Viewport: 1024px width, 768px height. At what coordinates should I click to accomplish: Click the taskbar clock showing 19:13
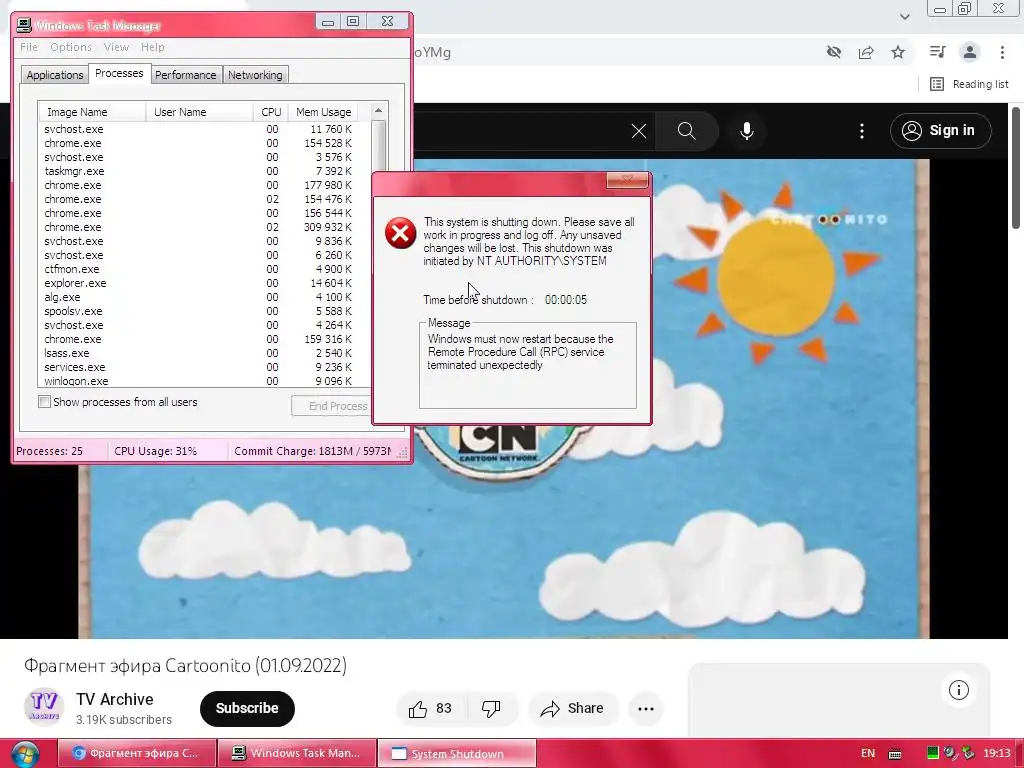click(x=997, y=753)
